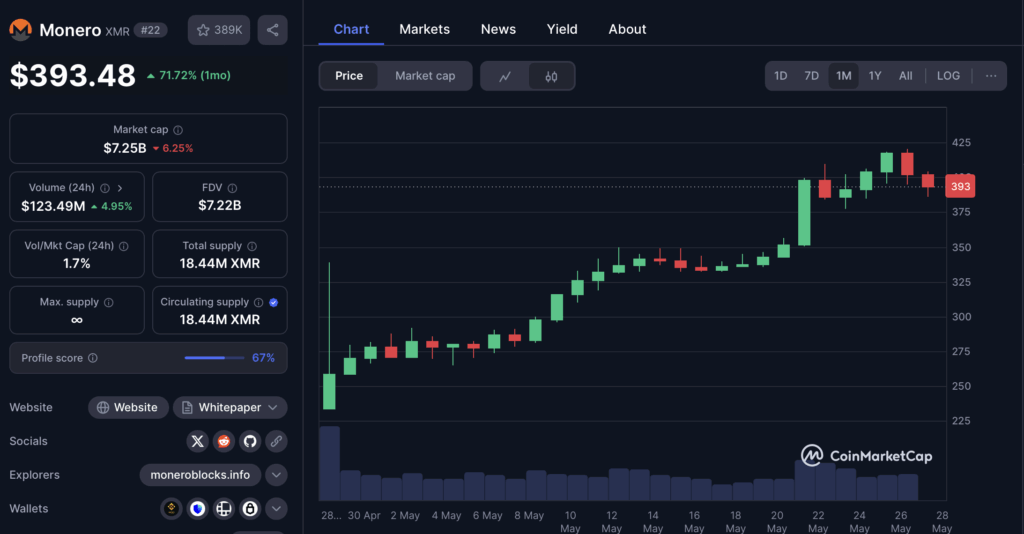The width and height of the screenshot is (1024, 534).
Task: Open Monero's Reddit community icon
Action: [223, 441]
